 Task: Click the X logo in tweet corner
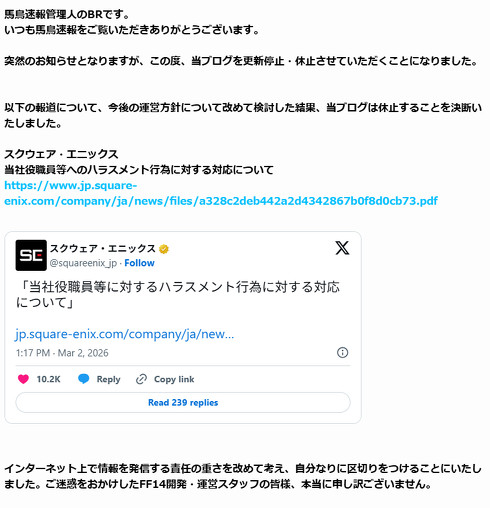(x=342, y=248)
